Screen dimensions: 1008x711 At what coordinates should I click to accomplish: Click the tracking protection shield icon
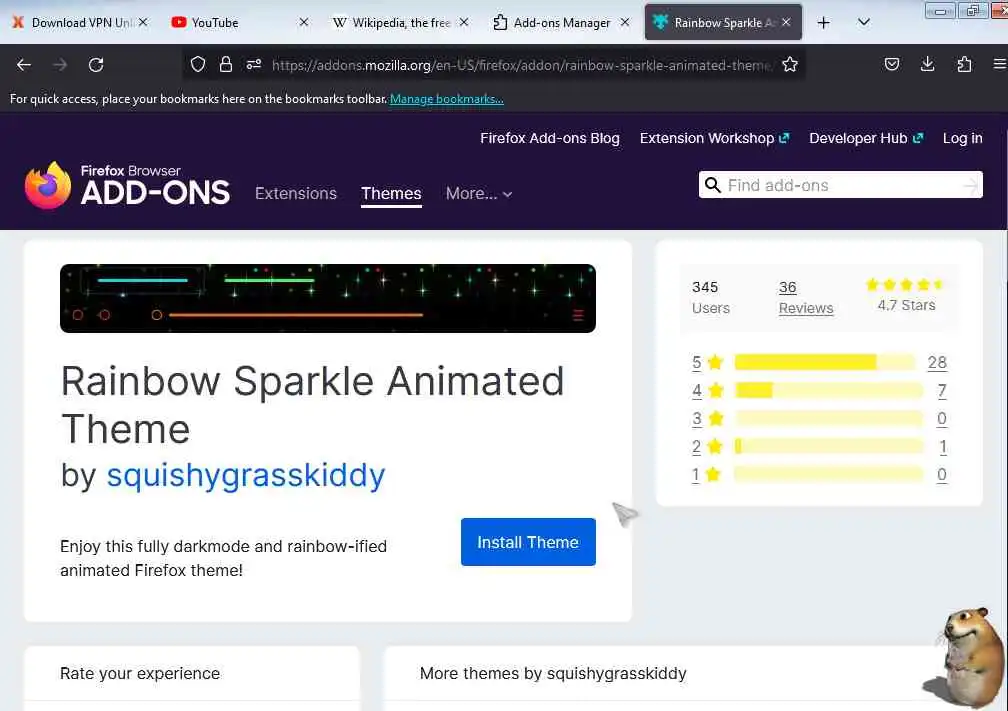coord(198,65)
